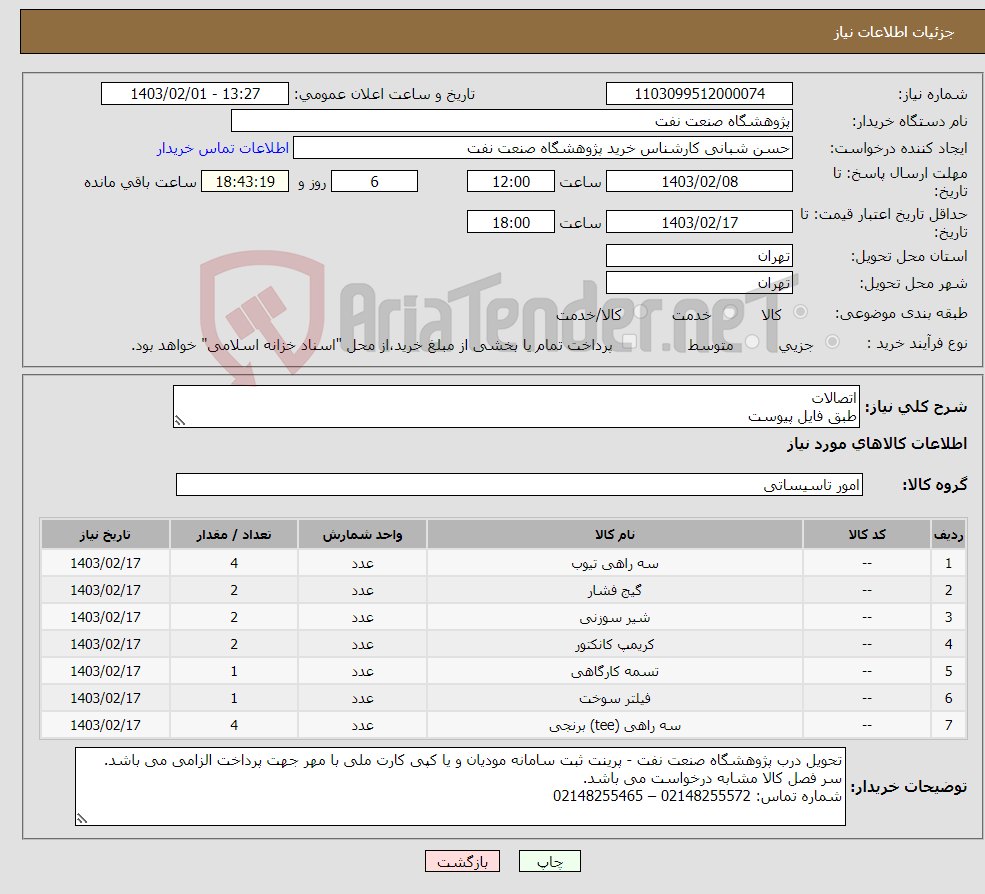Click the اطلاعات کالاهای مورد نیاز heading
Image resolution: width=985 pixels, height=894 pixels.
[877, 444]
